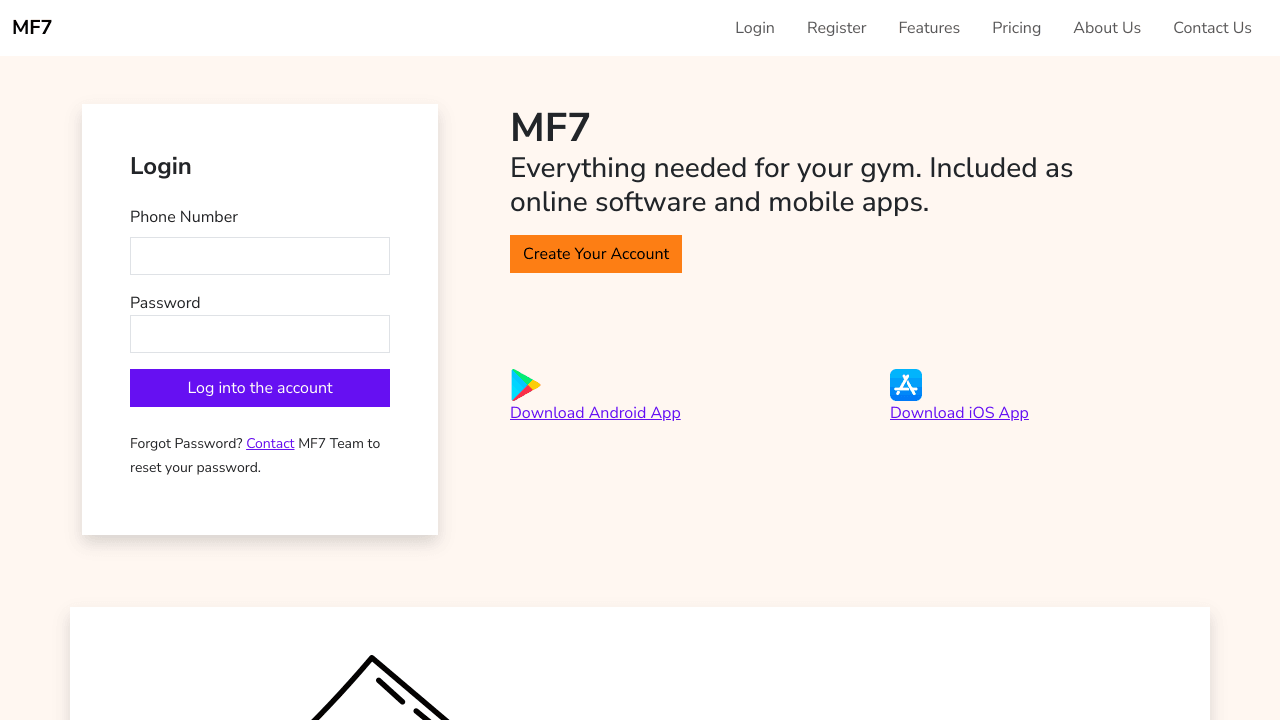Image resolution: width=1280 pixels, height=720 pixels.
Task: Follow the Download iOS App link
Action: click(959, 413)
